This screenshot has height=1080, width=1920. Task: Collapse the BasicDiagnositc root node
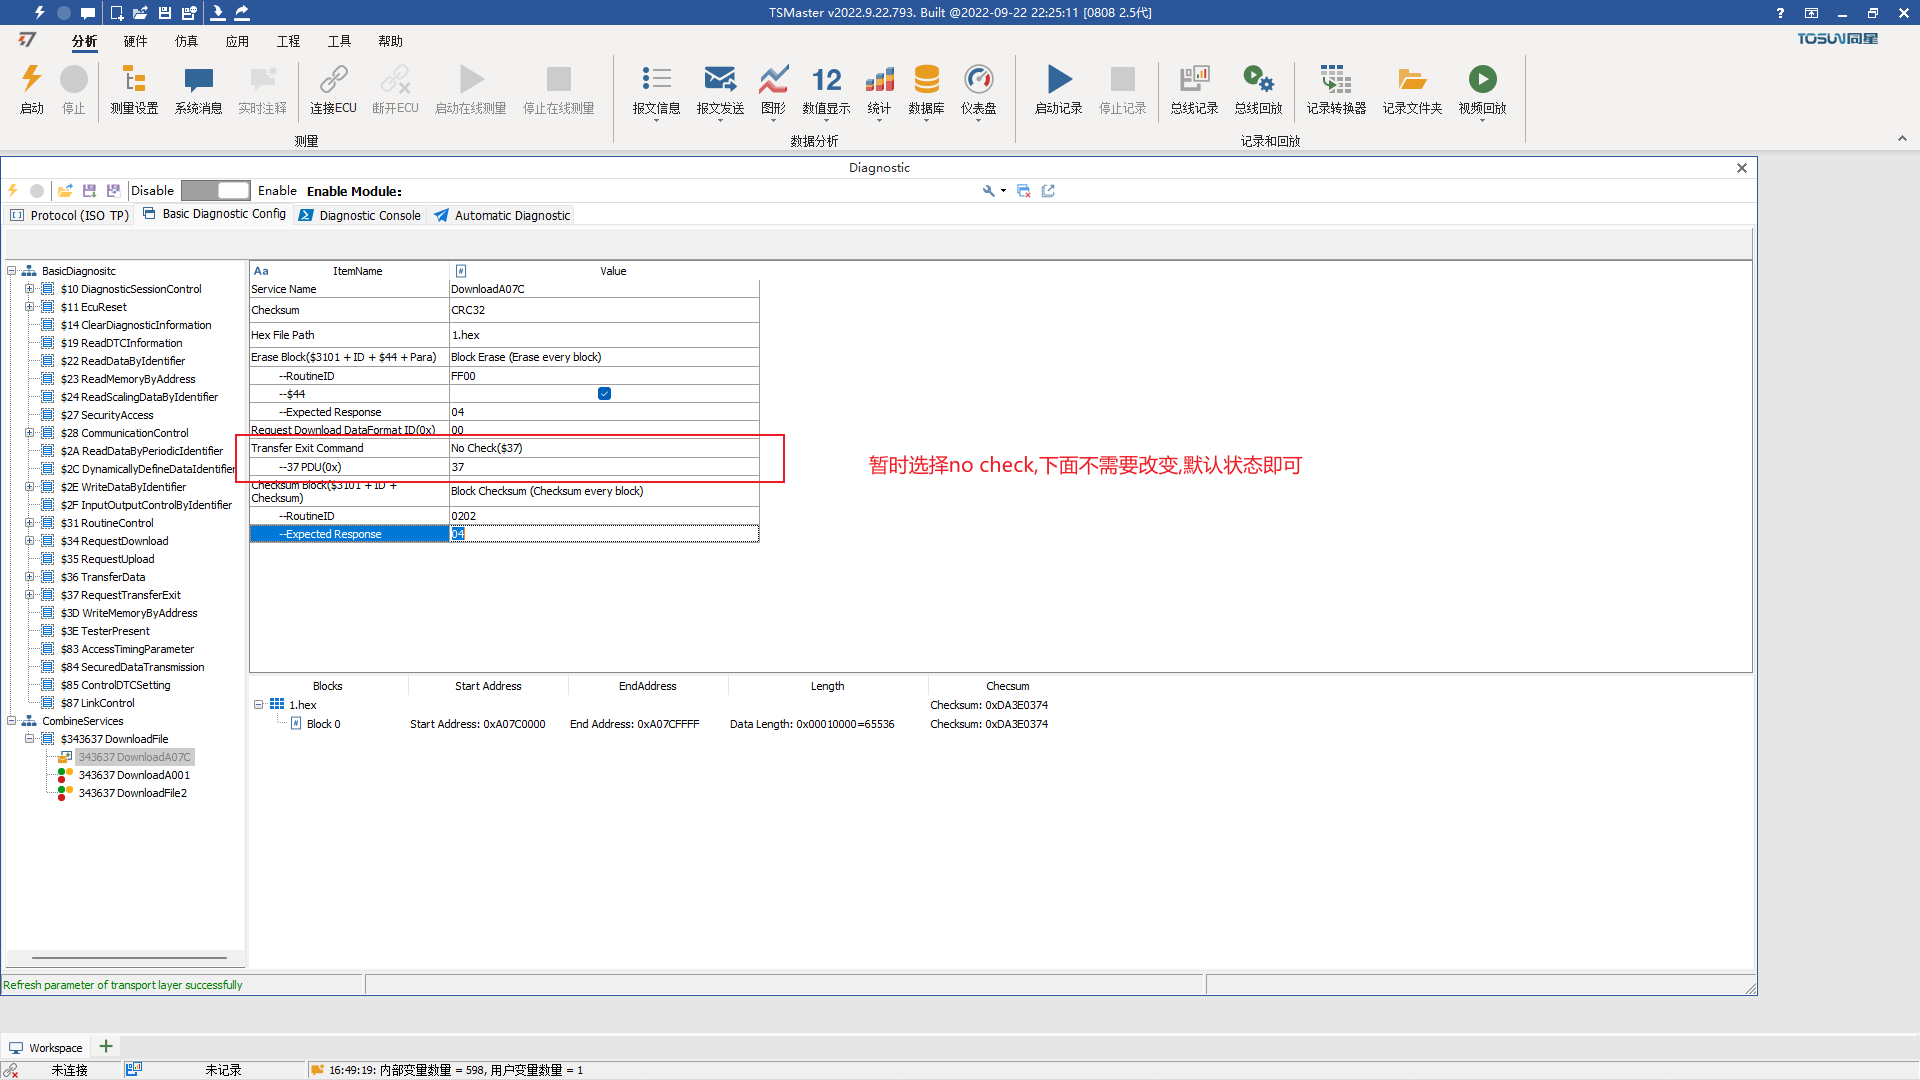tap(11, 271)
